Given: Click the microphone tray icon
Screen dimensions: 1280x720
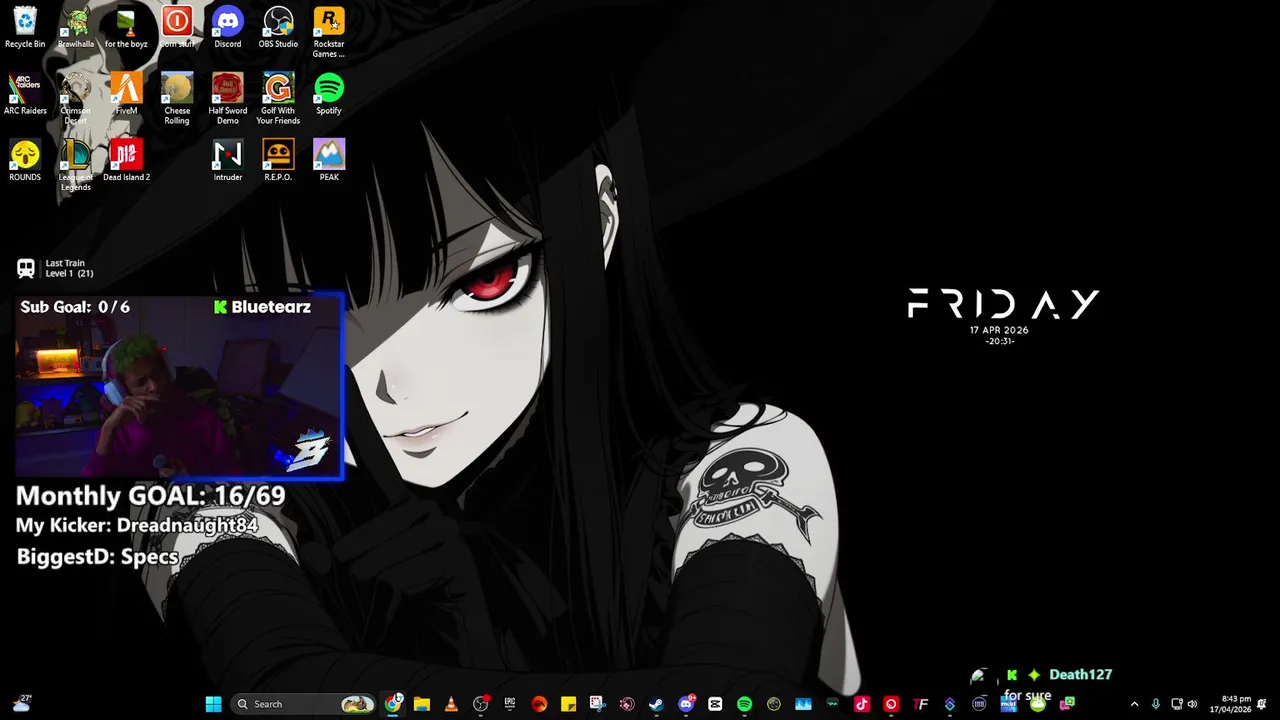Looking at the screenshot, I should [1155, 704].
